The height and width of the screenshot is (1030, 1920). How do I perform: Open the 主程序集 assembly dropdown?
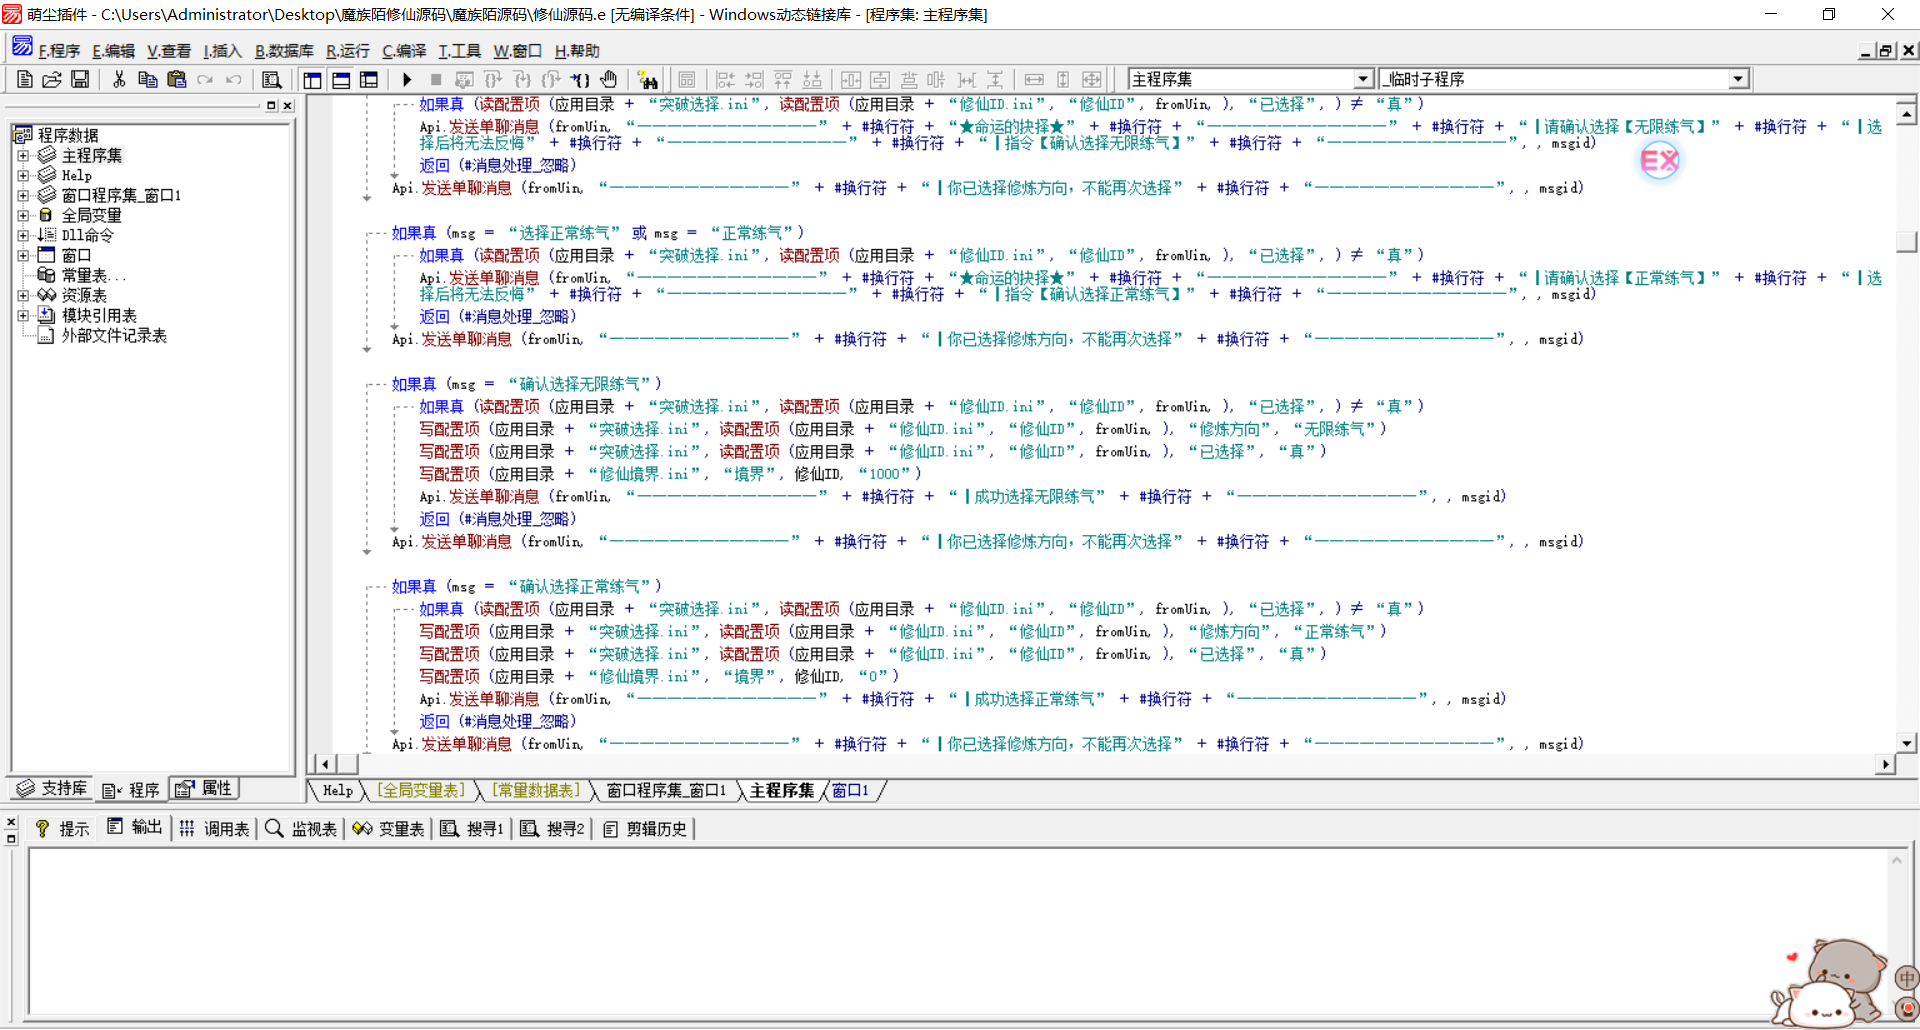[1362, 79]
